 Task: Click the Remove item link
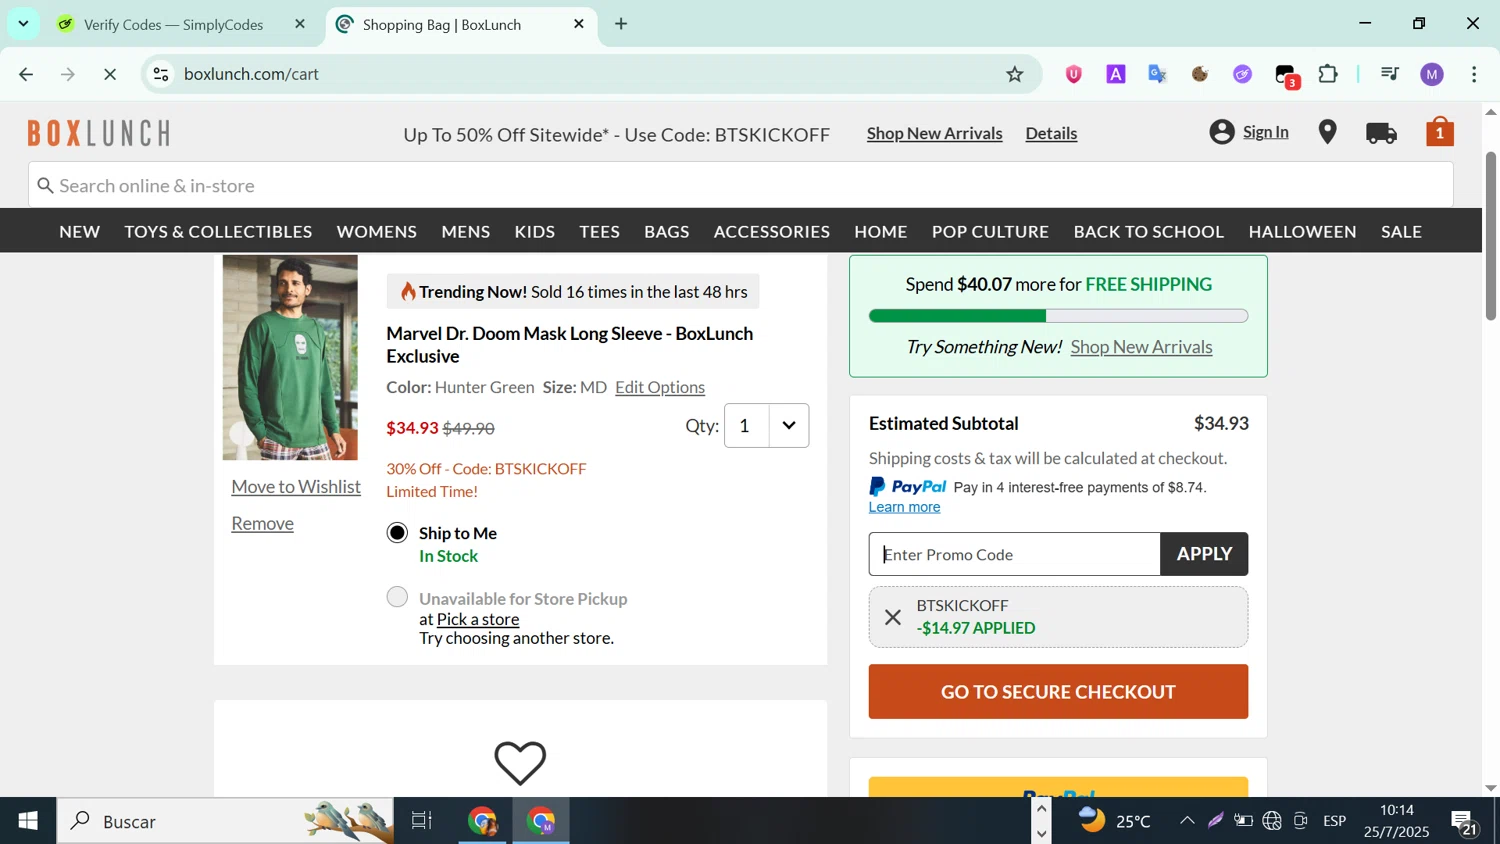(x=262, y=524)
